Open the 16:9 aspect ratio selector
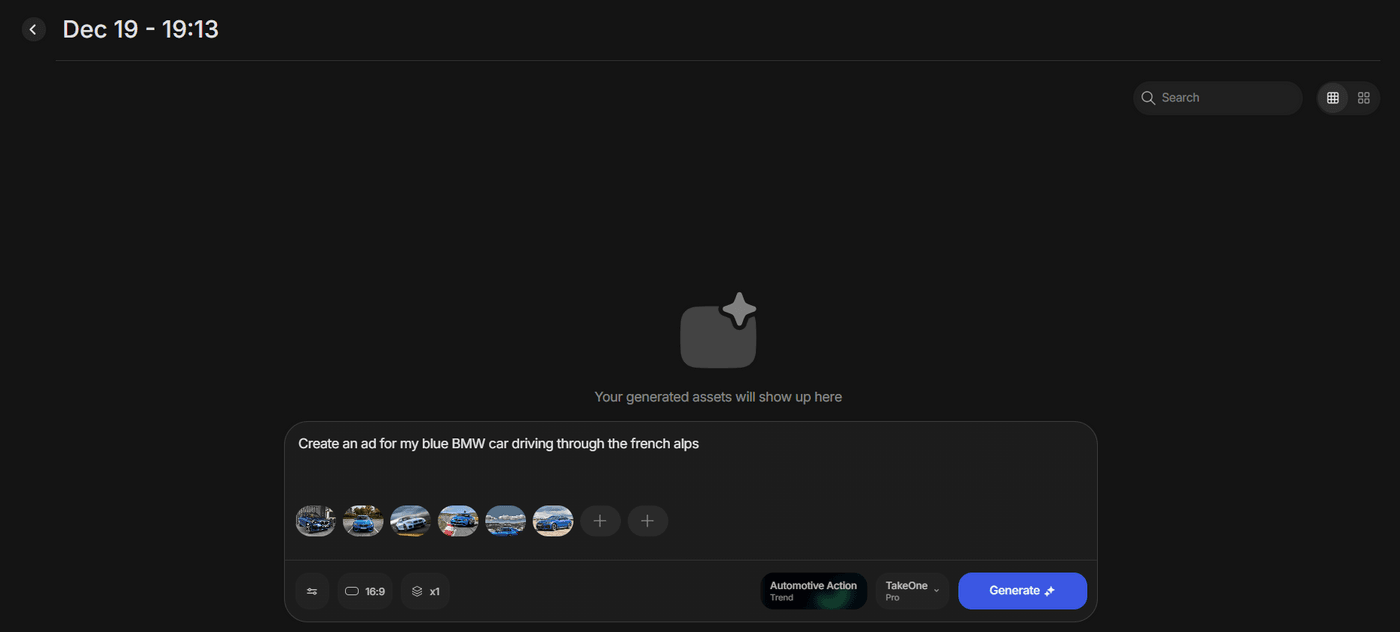The image size is (1400, 632). (x=365, y=591)
